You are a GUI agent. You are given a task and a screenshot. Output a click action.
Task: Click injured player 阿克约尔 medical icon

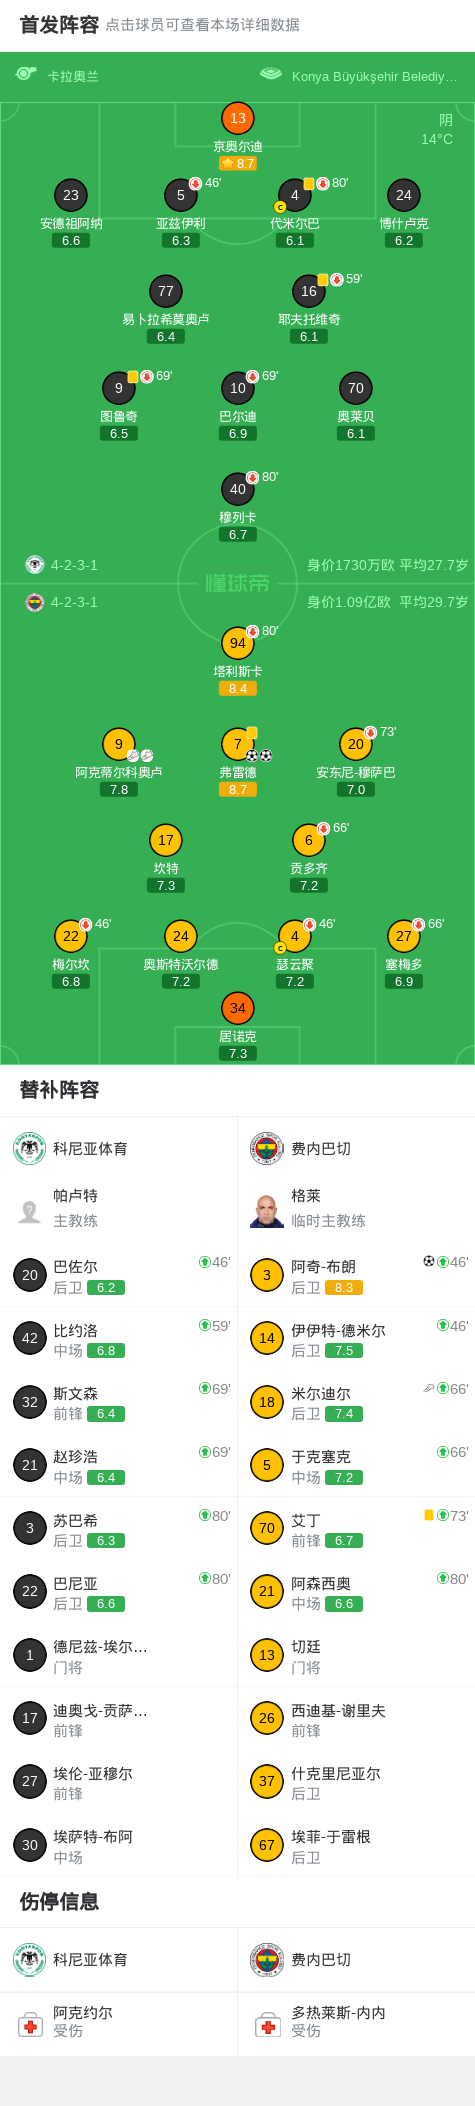click(x=30, y=2026)
